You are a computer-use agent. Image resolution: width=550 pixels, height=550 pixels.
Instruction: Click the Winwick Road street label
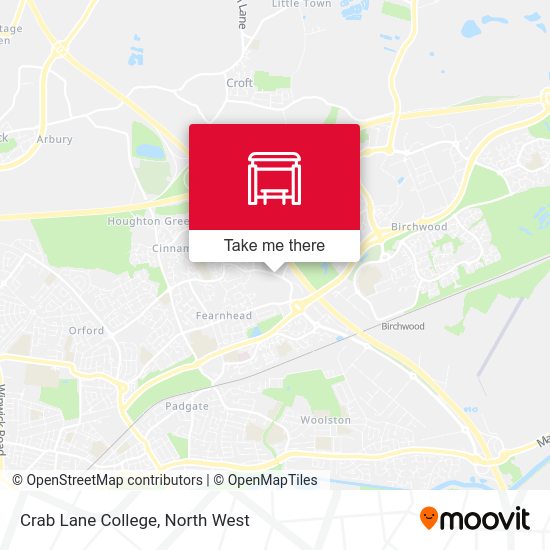click(x=3, y=420)
